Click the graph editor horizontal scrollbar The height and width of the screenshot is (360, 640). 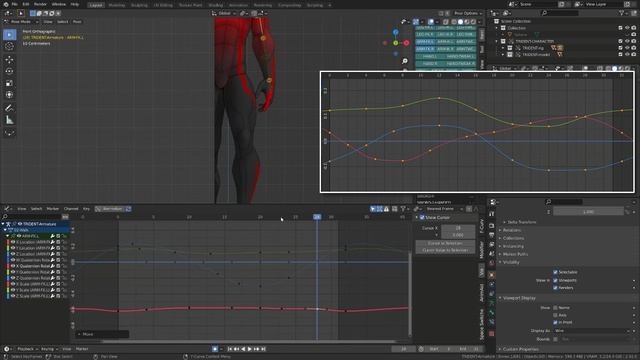coord(249,342)
